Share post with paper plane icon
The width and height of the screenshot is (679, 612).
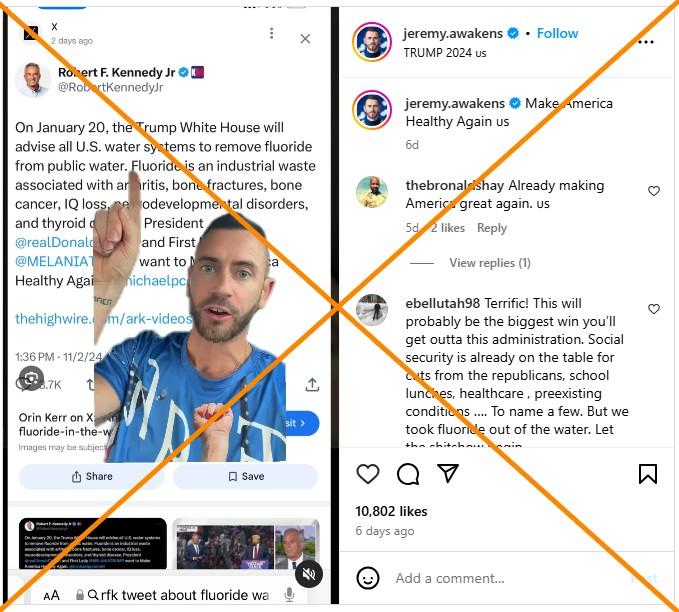pos(448,473)
